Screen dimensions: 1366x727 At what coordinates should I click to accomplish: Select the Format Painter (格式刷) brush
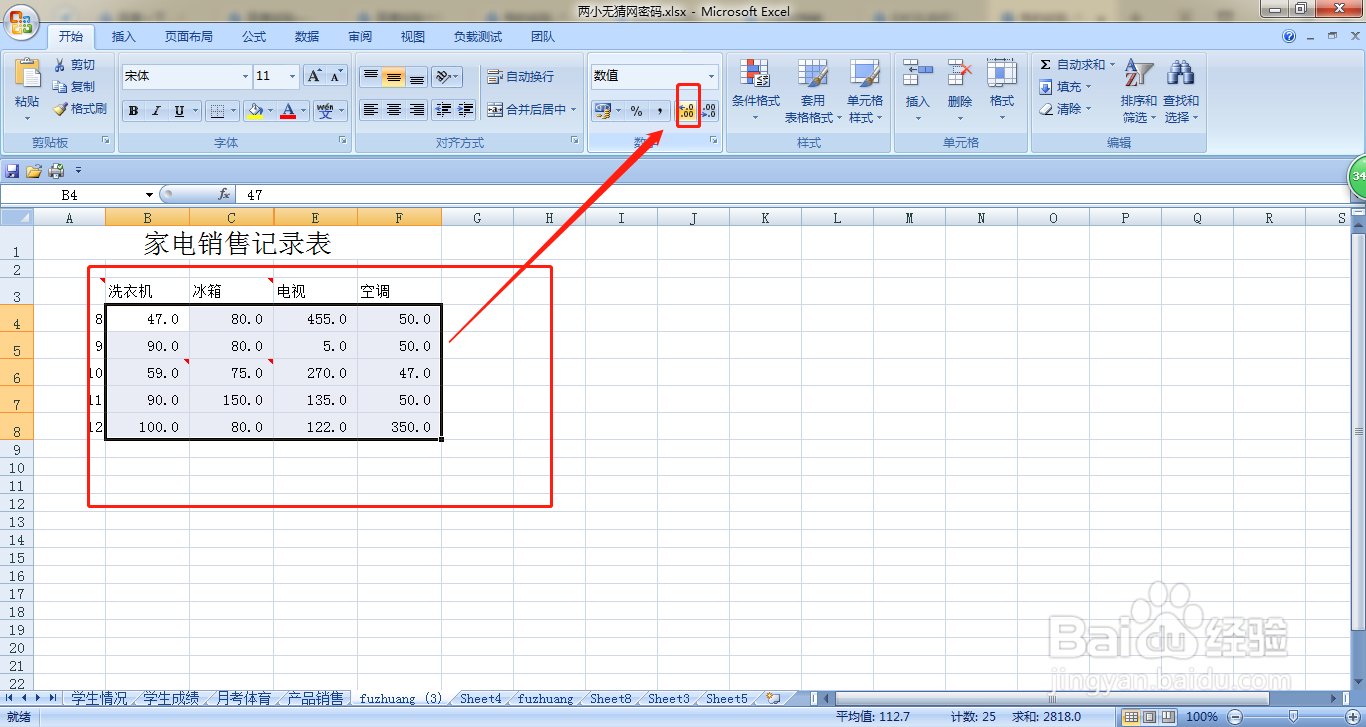pos(60,109)
